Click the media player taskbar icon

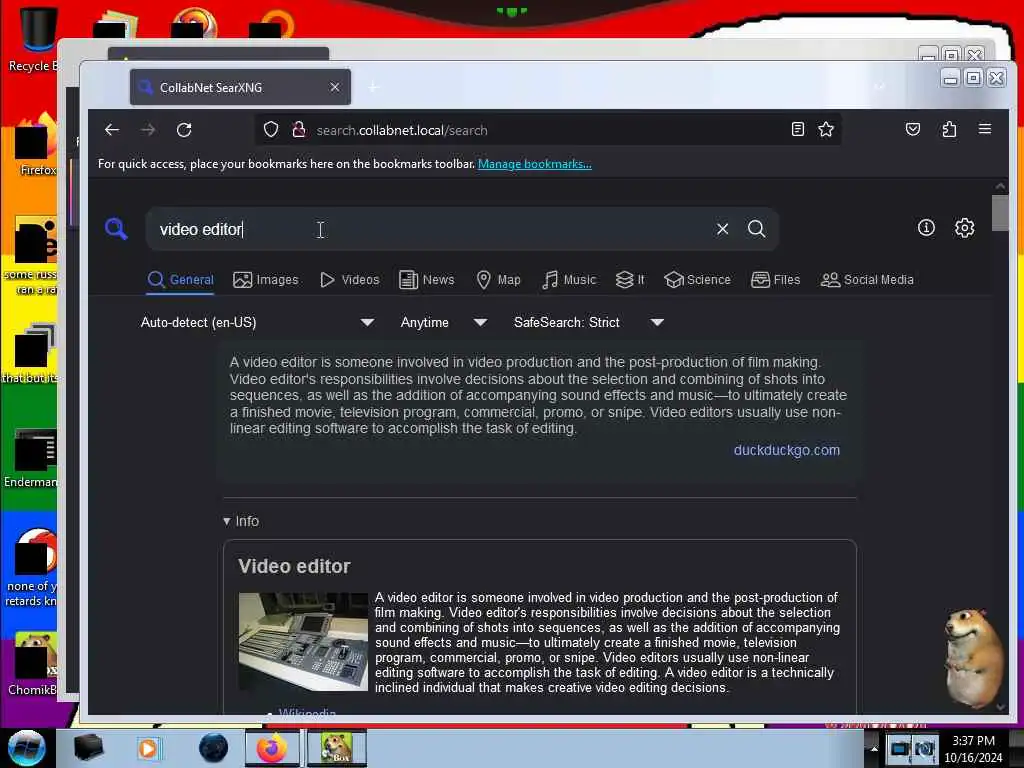(149, 748)
